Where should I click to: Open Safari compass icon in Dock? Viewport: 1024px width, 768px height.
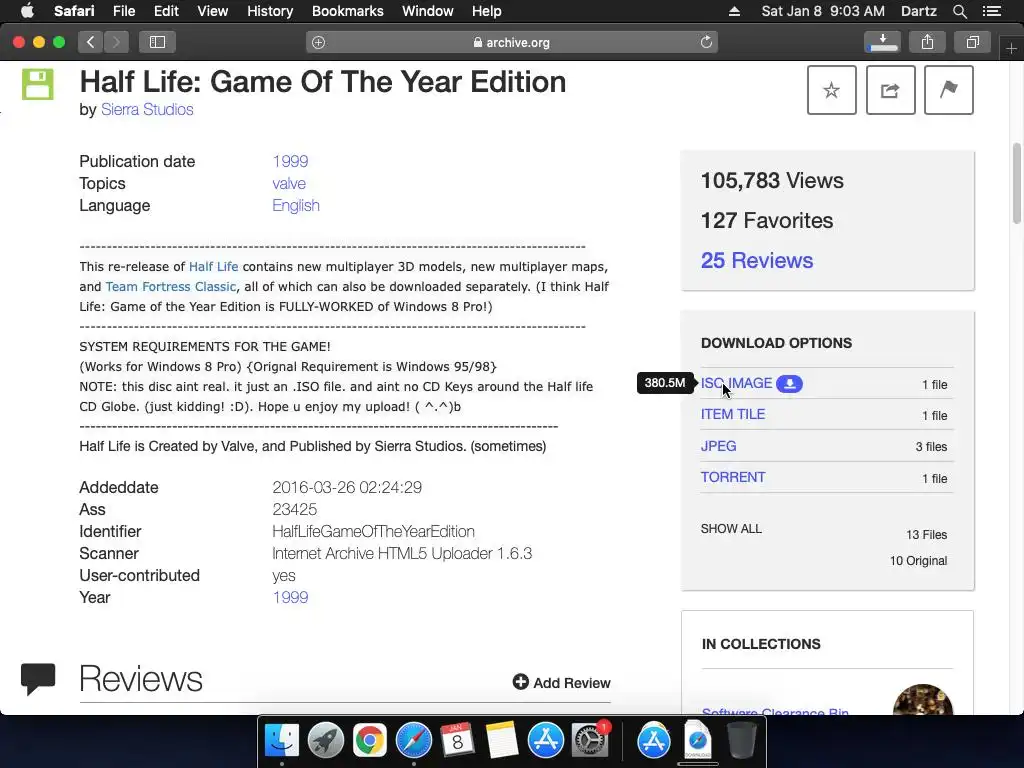coord(413,741)
